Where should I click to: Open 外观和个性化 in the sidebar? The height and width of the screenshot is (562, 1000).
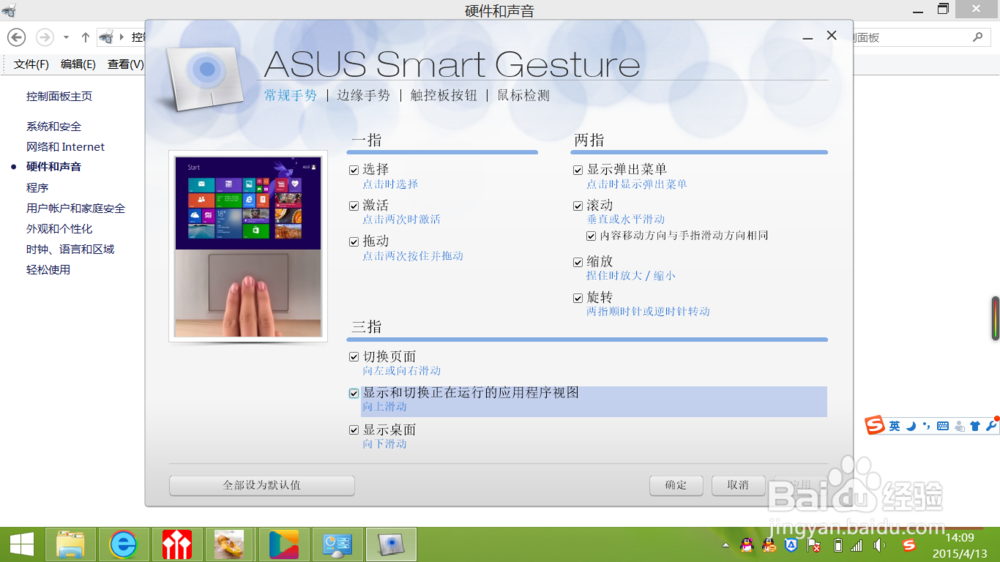pos(59,229)
